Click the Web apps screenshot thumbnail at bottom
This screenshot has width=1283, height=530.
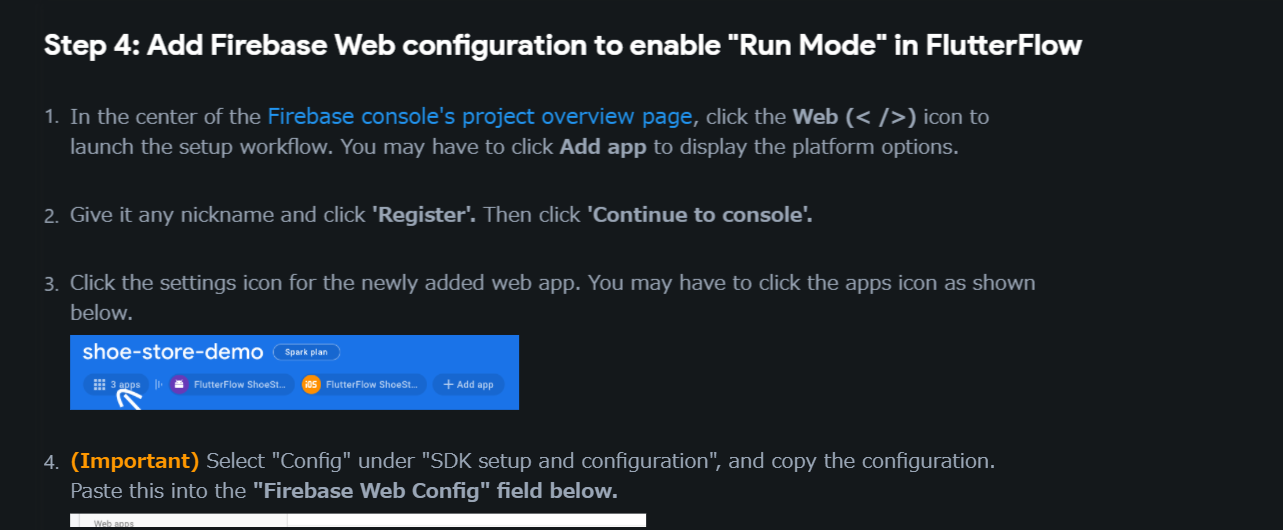click(x=358, y=521)
